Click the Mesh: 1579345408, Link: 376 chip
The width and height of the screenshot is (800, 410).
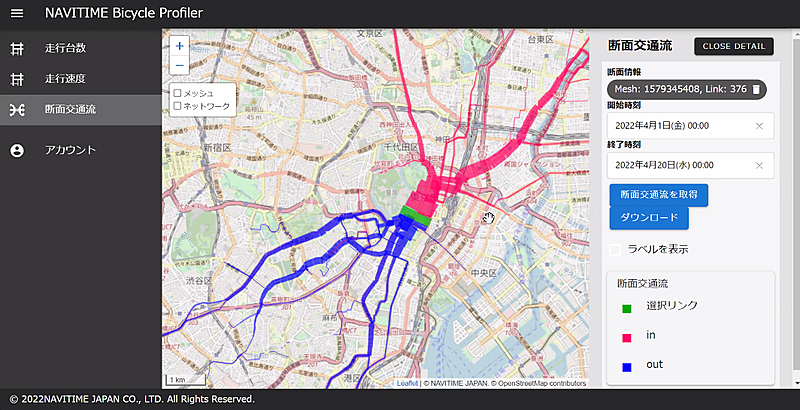tap(687, 89)
